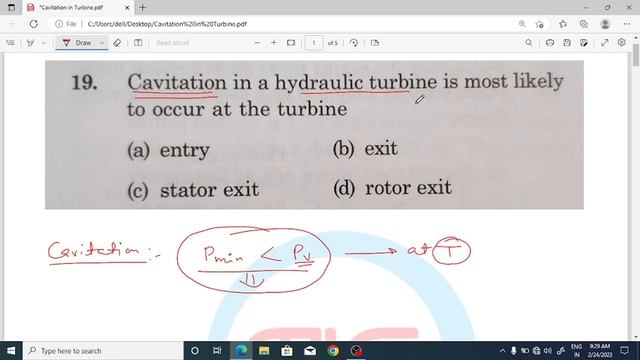Open the tab actions menu
Viewport: 640px width, 360px height.
pos(11,7)
